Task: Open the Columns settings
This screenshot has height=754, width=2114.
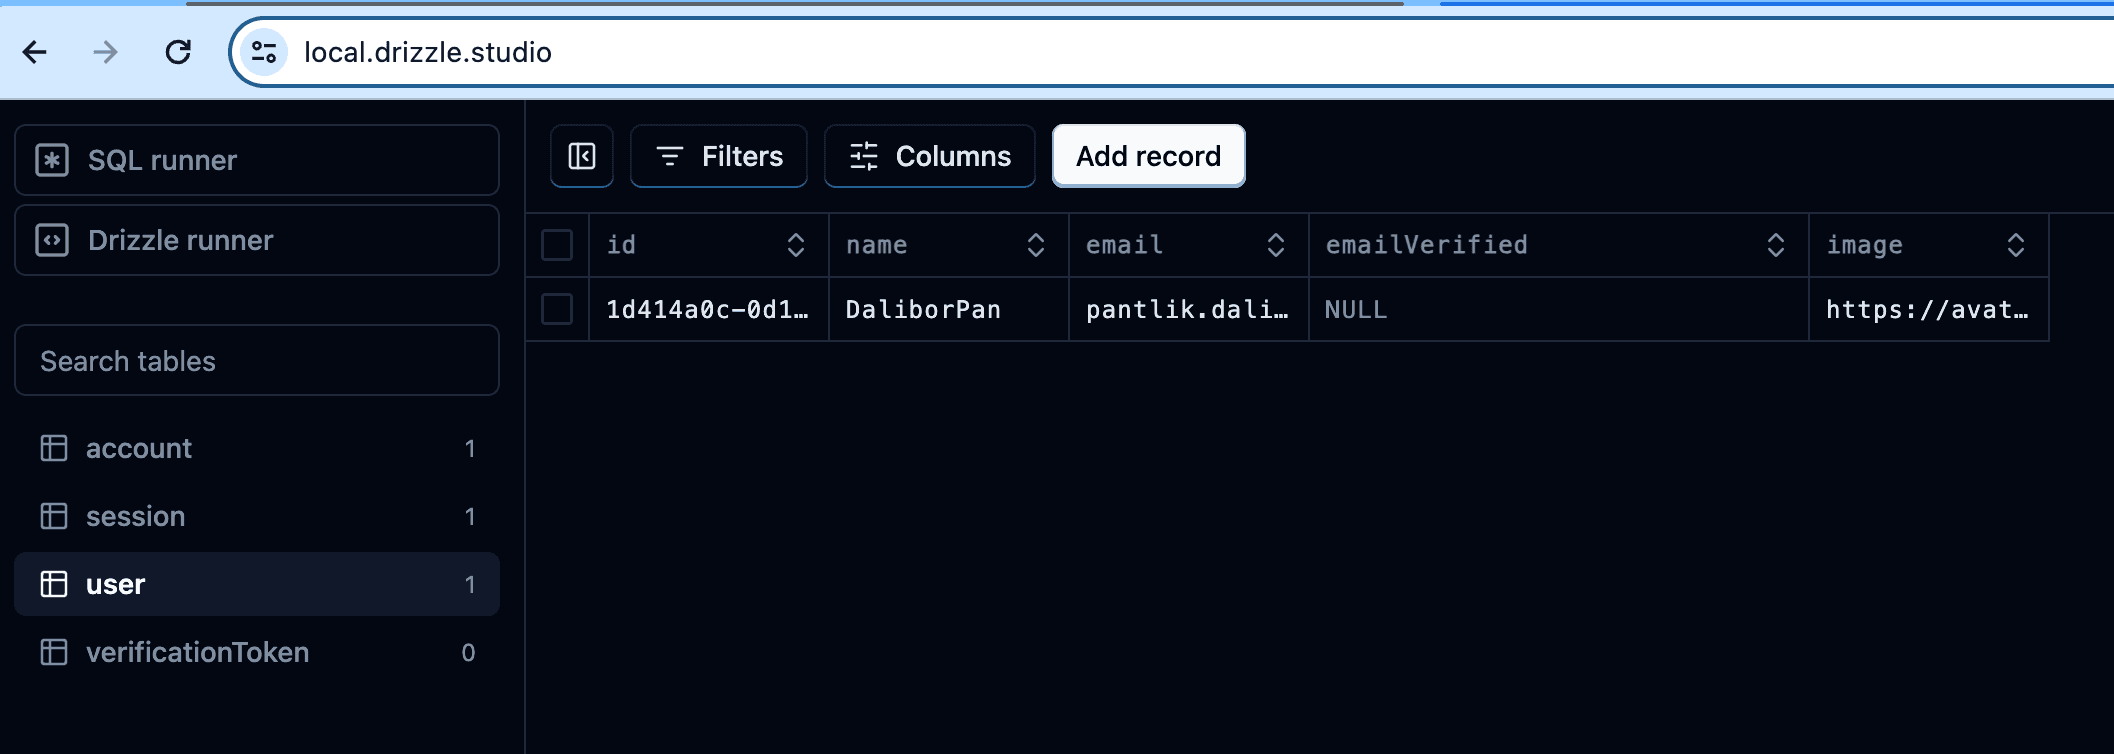Action: (x=929, y=156)
